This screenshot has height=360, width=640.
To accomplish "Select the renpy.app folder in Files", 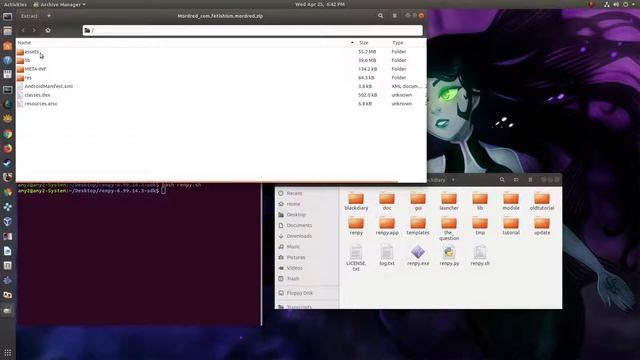I will pos(387,226).
